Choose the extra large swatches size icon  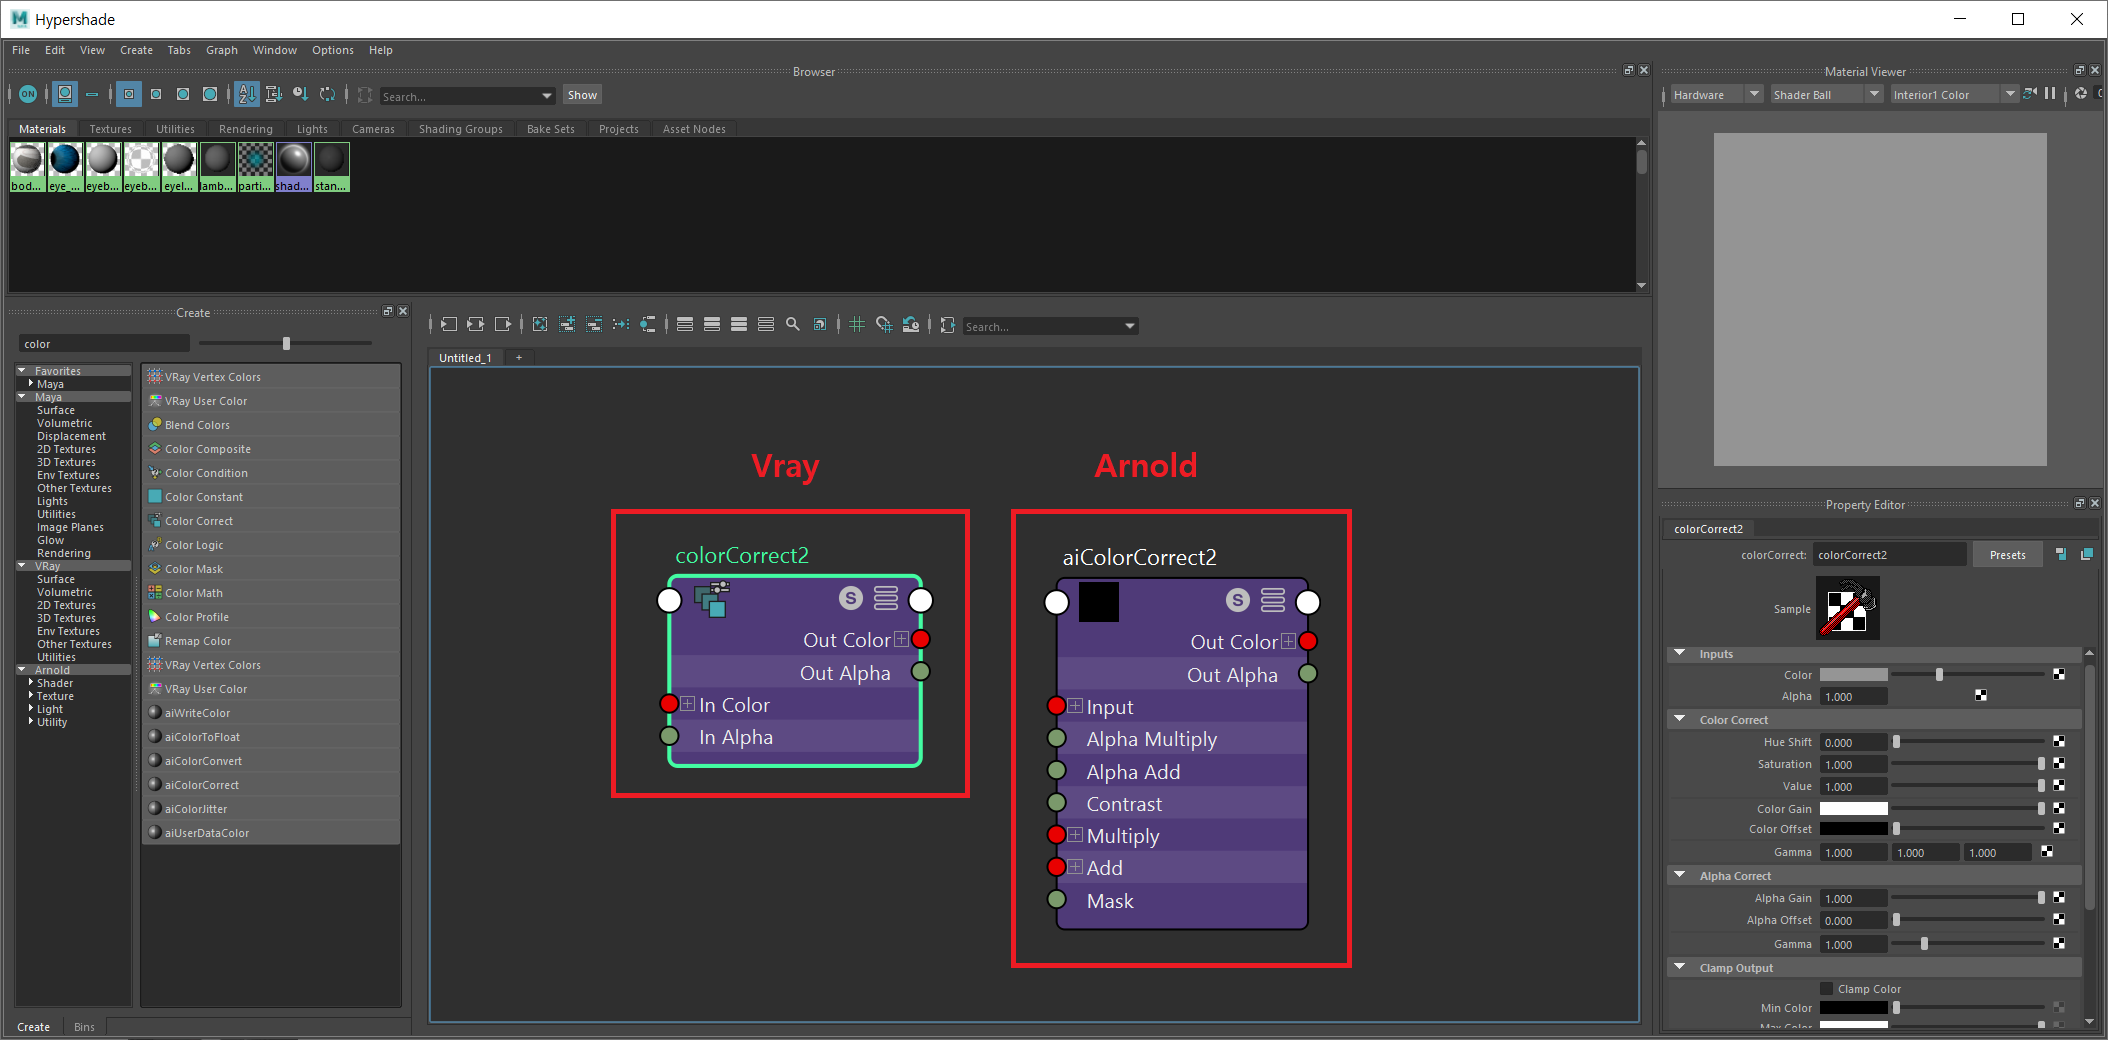pos(210,94)
